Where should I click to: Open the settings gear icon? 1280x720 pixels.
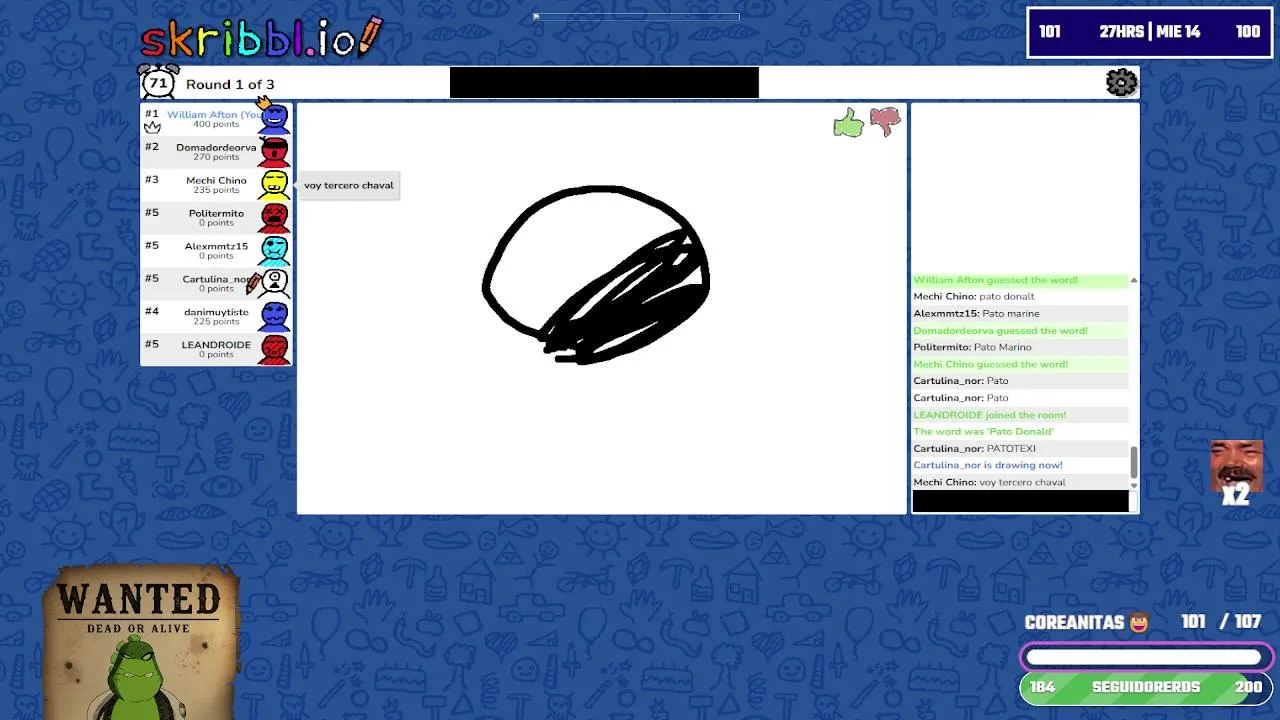pos(1122,82)
